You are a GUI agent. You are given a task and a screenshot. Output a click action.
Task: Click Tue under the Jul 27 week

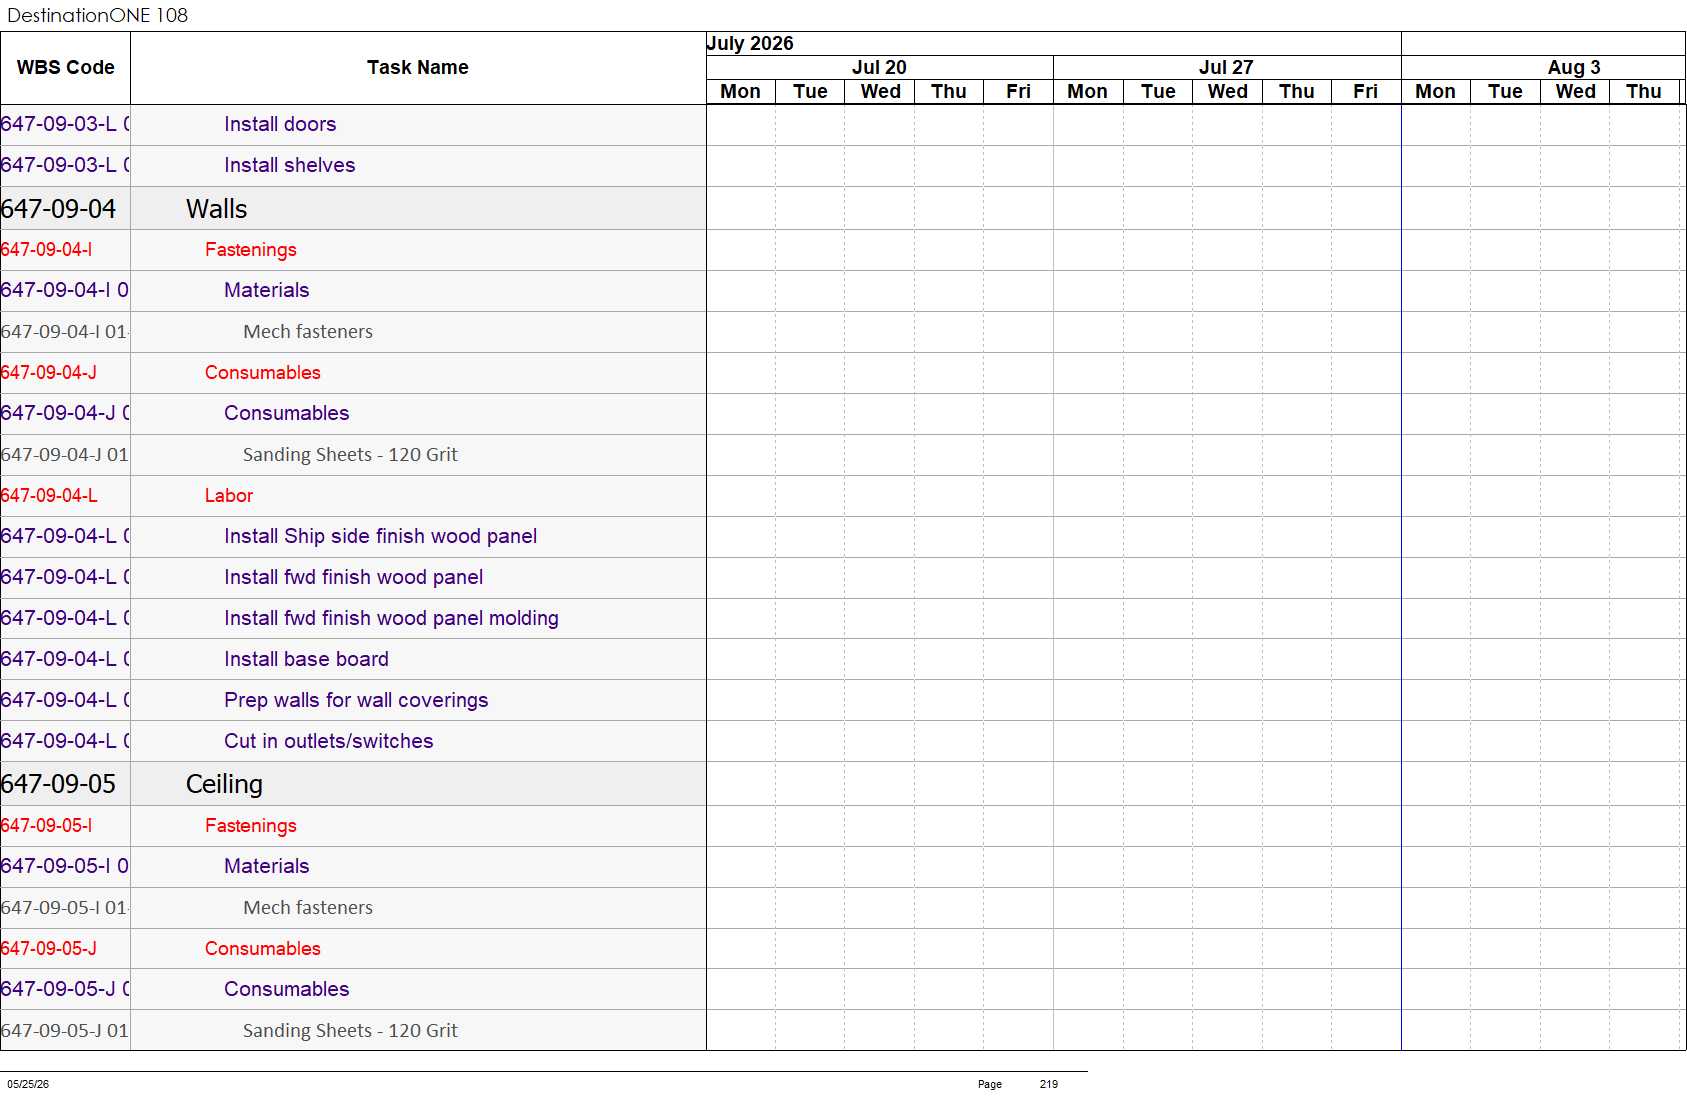click(x=1158, y=91)
